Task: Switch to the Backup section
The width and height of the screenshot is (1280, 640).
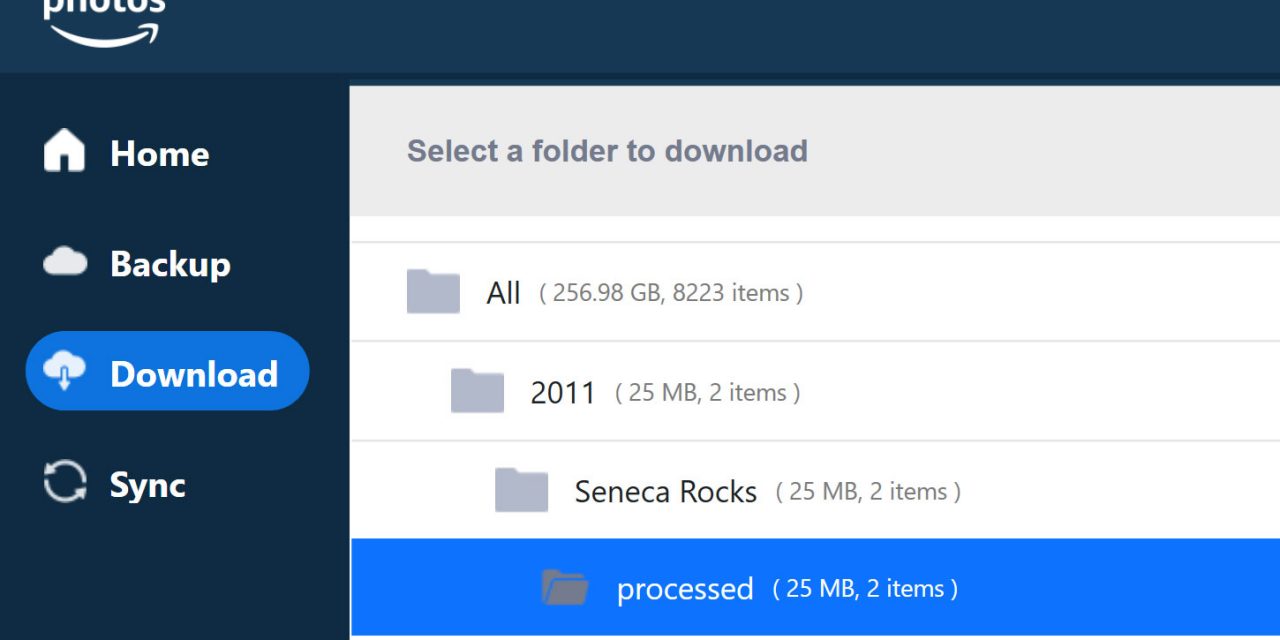Action: [170, 264]
